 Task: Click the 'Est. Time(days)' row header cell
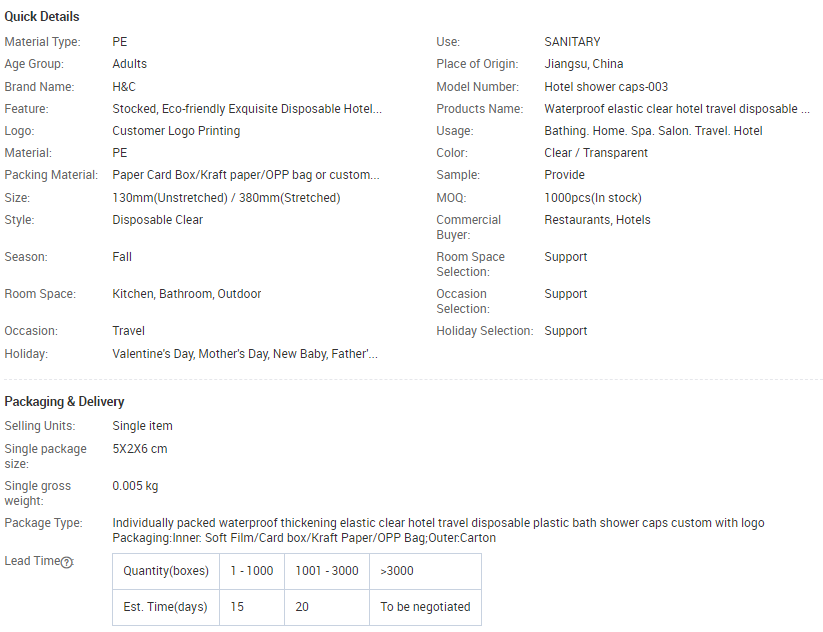(166, 607)
